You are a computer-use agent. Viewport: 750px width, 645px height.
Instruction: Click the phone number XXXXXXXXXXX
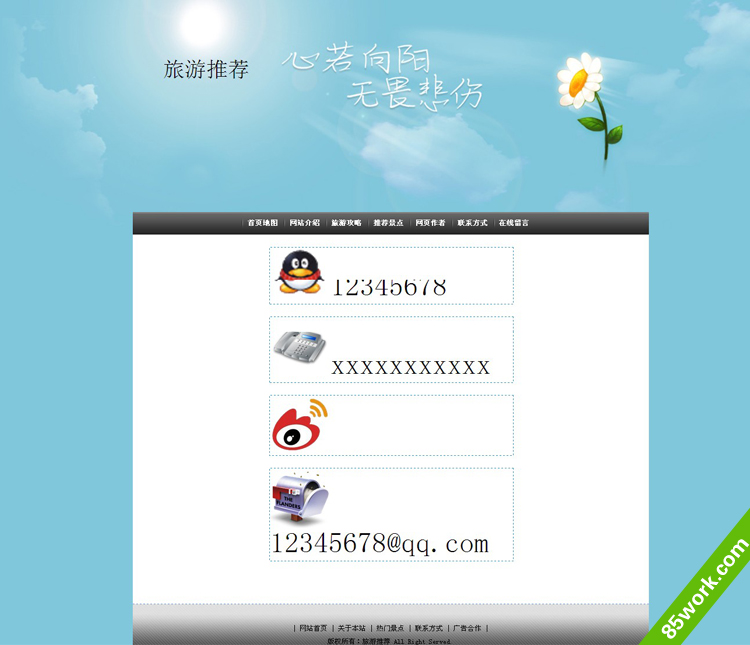coord(411,367)
